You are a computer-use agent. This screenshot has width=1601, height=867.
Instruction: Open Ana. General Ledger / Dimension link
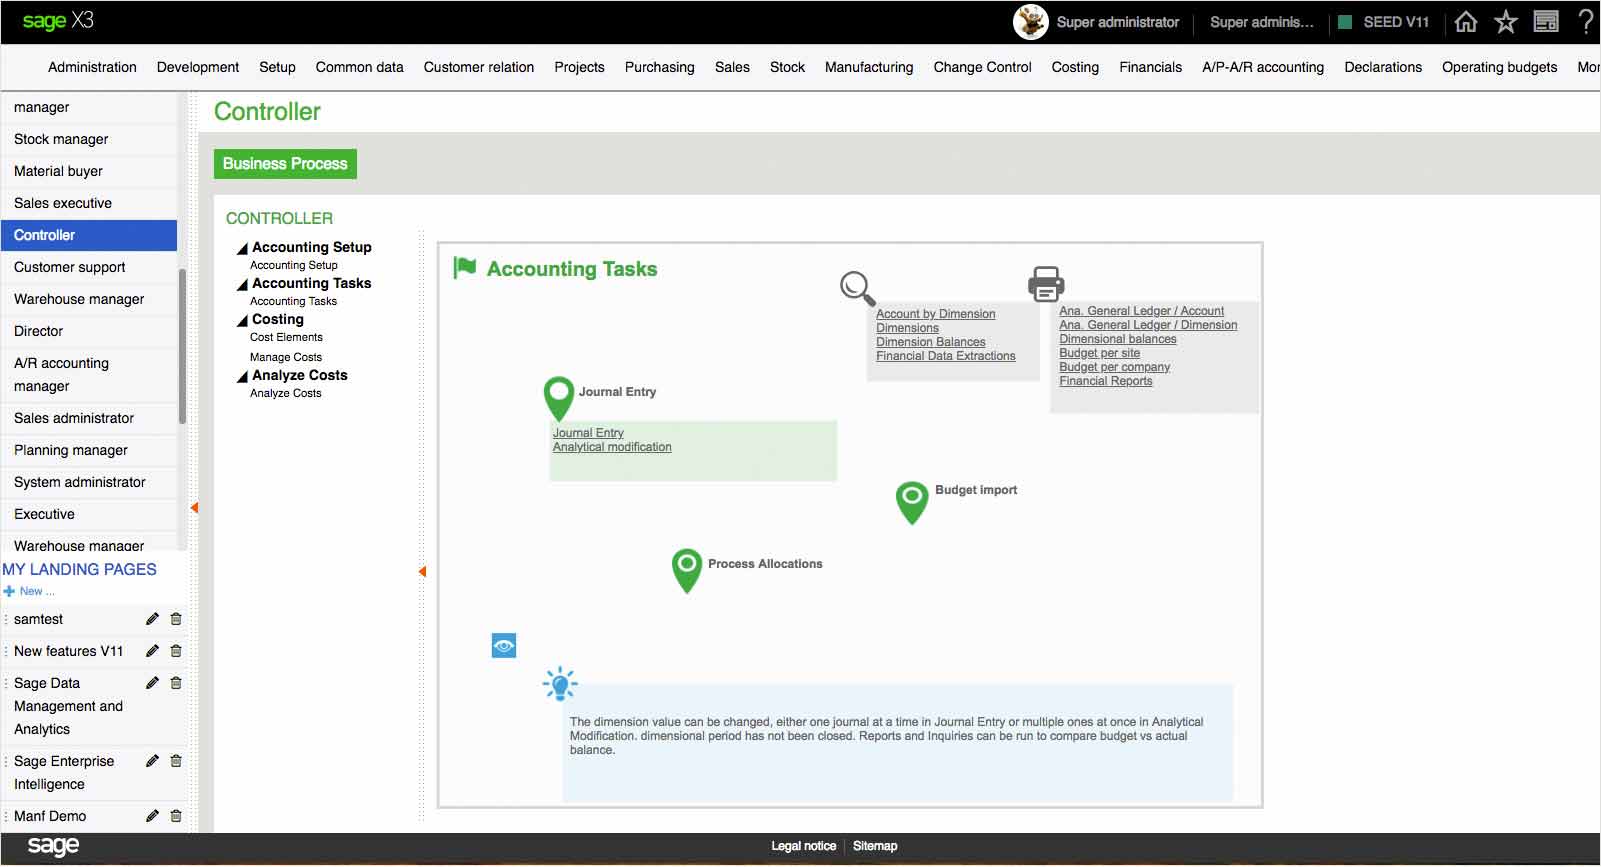coord(1148,325)
